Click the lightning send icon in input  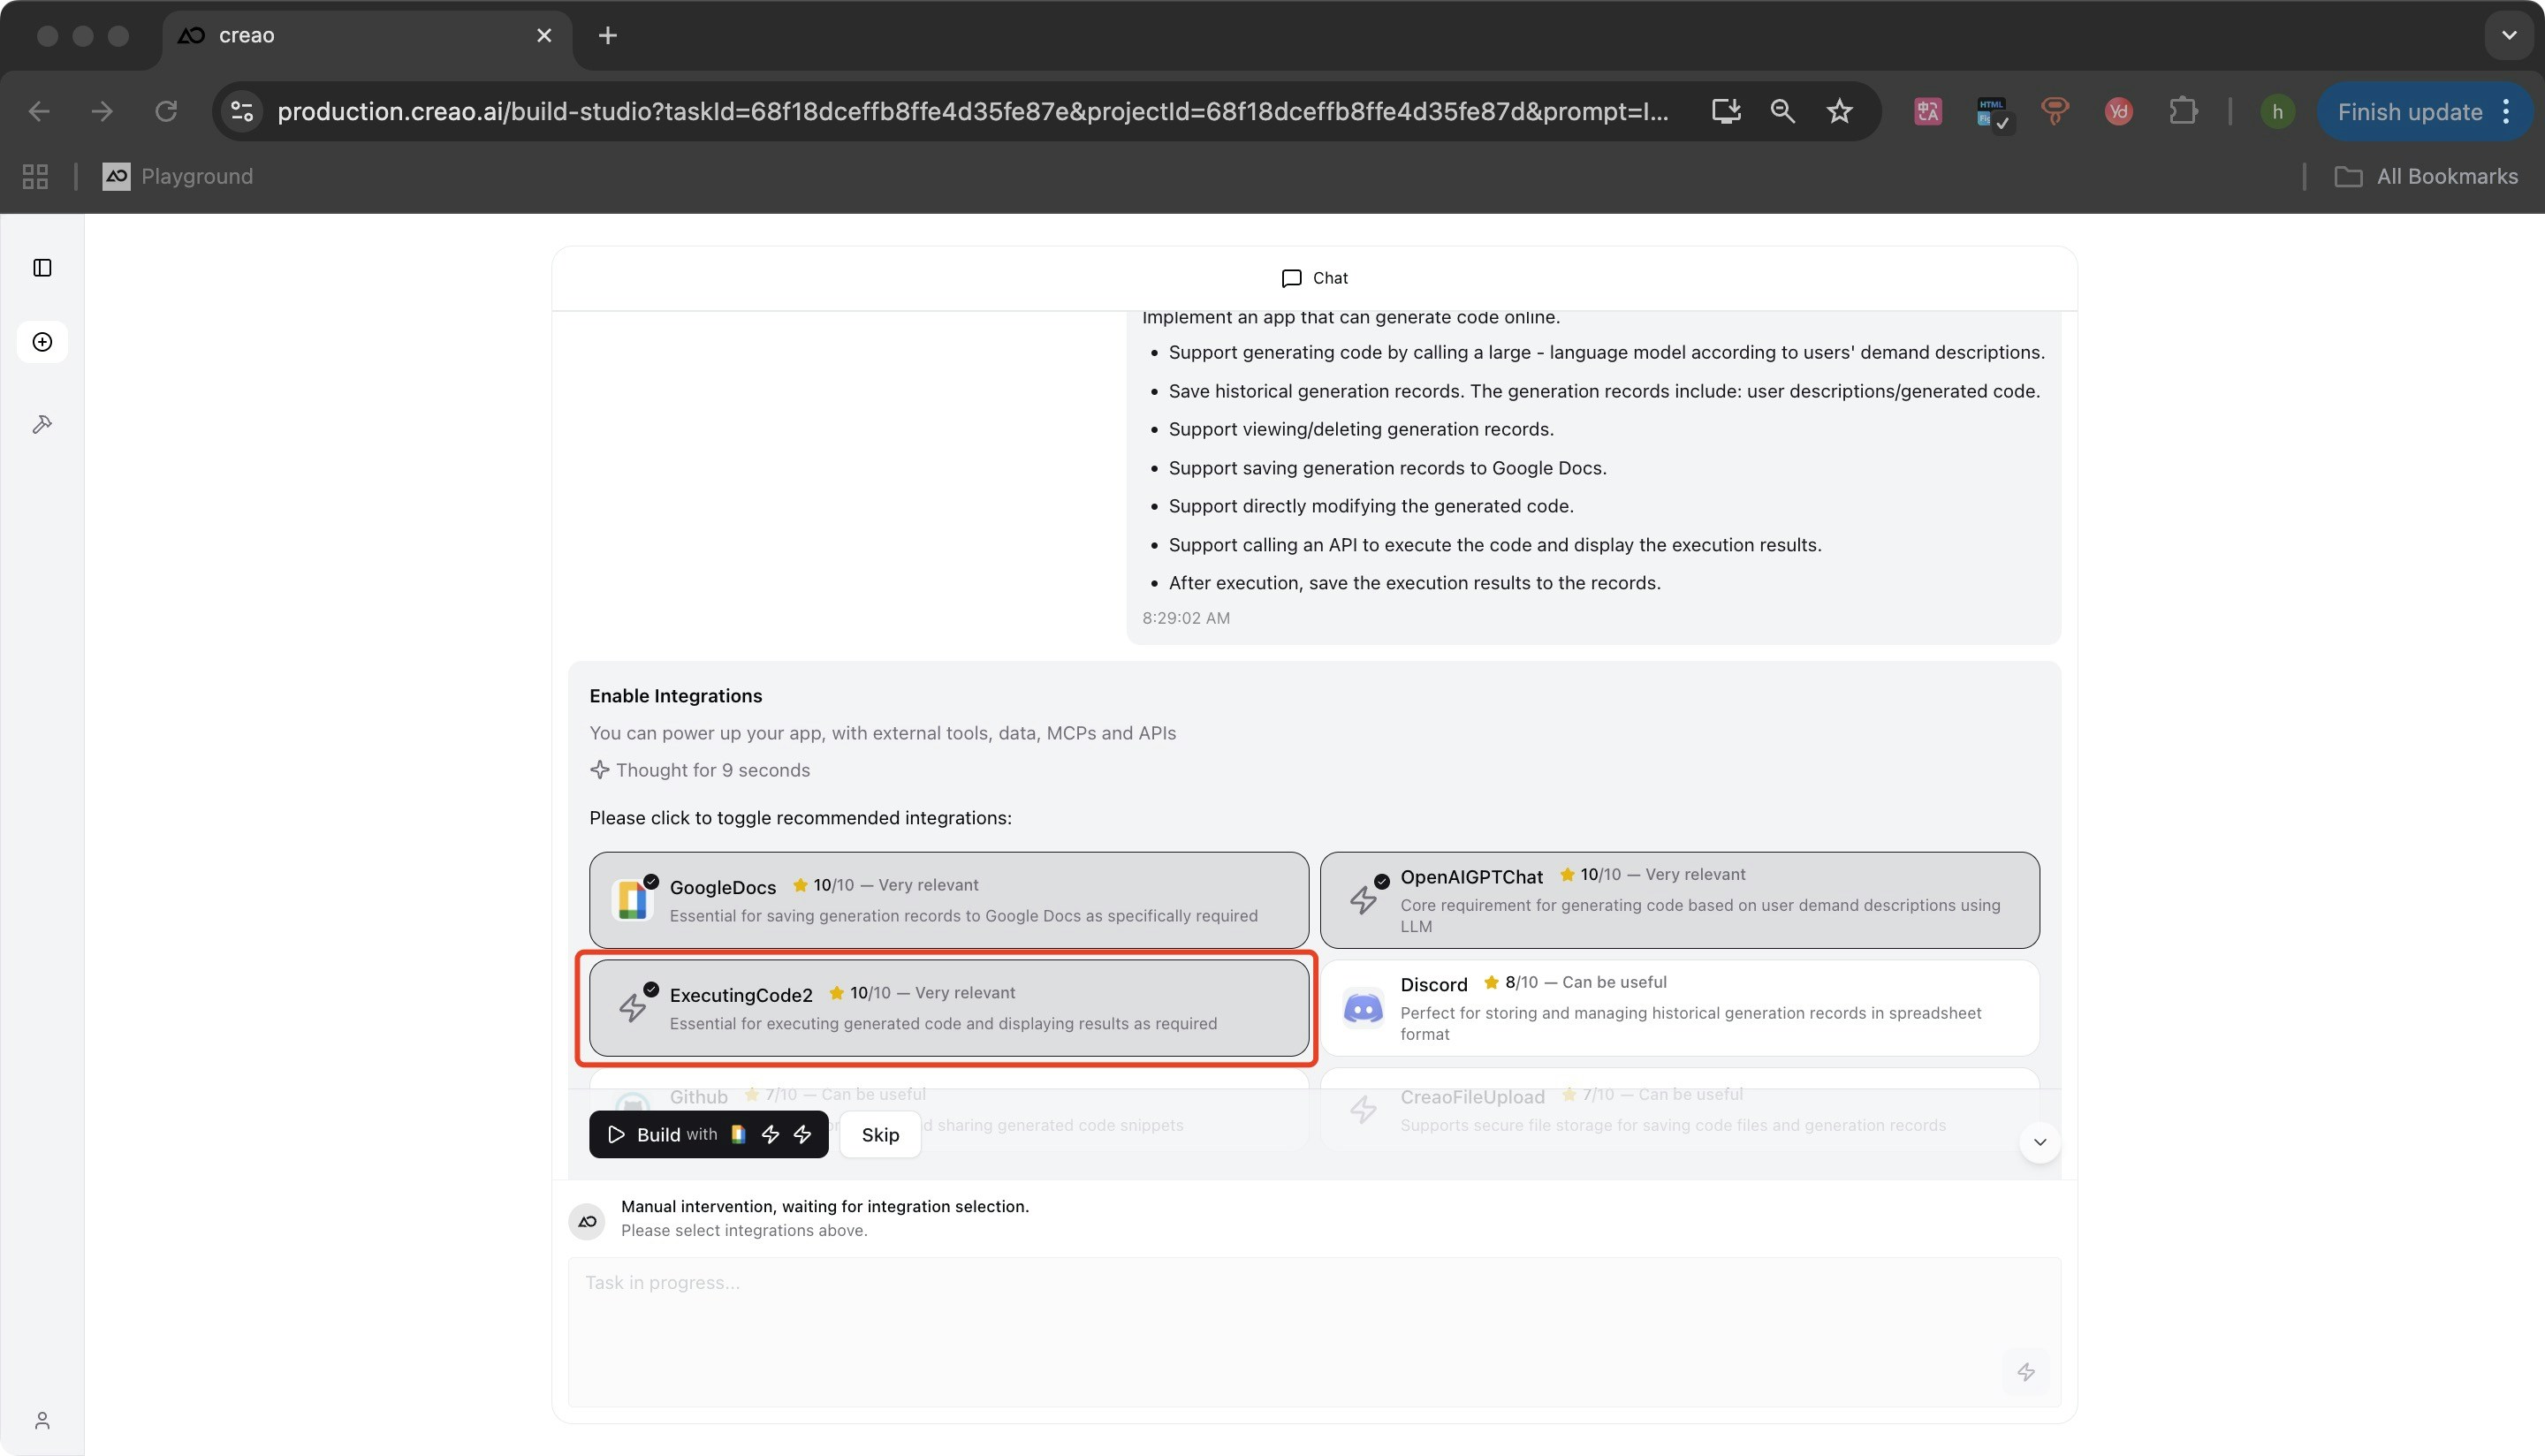coord(2025,1372)
